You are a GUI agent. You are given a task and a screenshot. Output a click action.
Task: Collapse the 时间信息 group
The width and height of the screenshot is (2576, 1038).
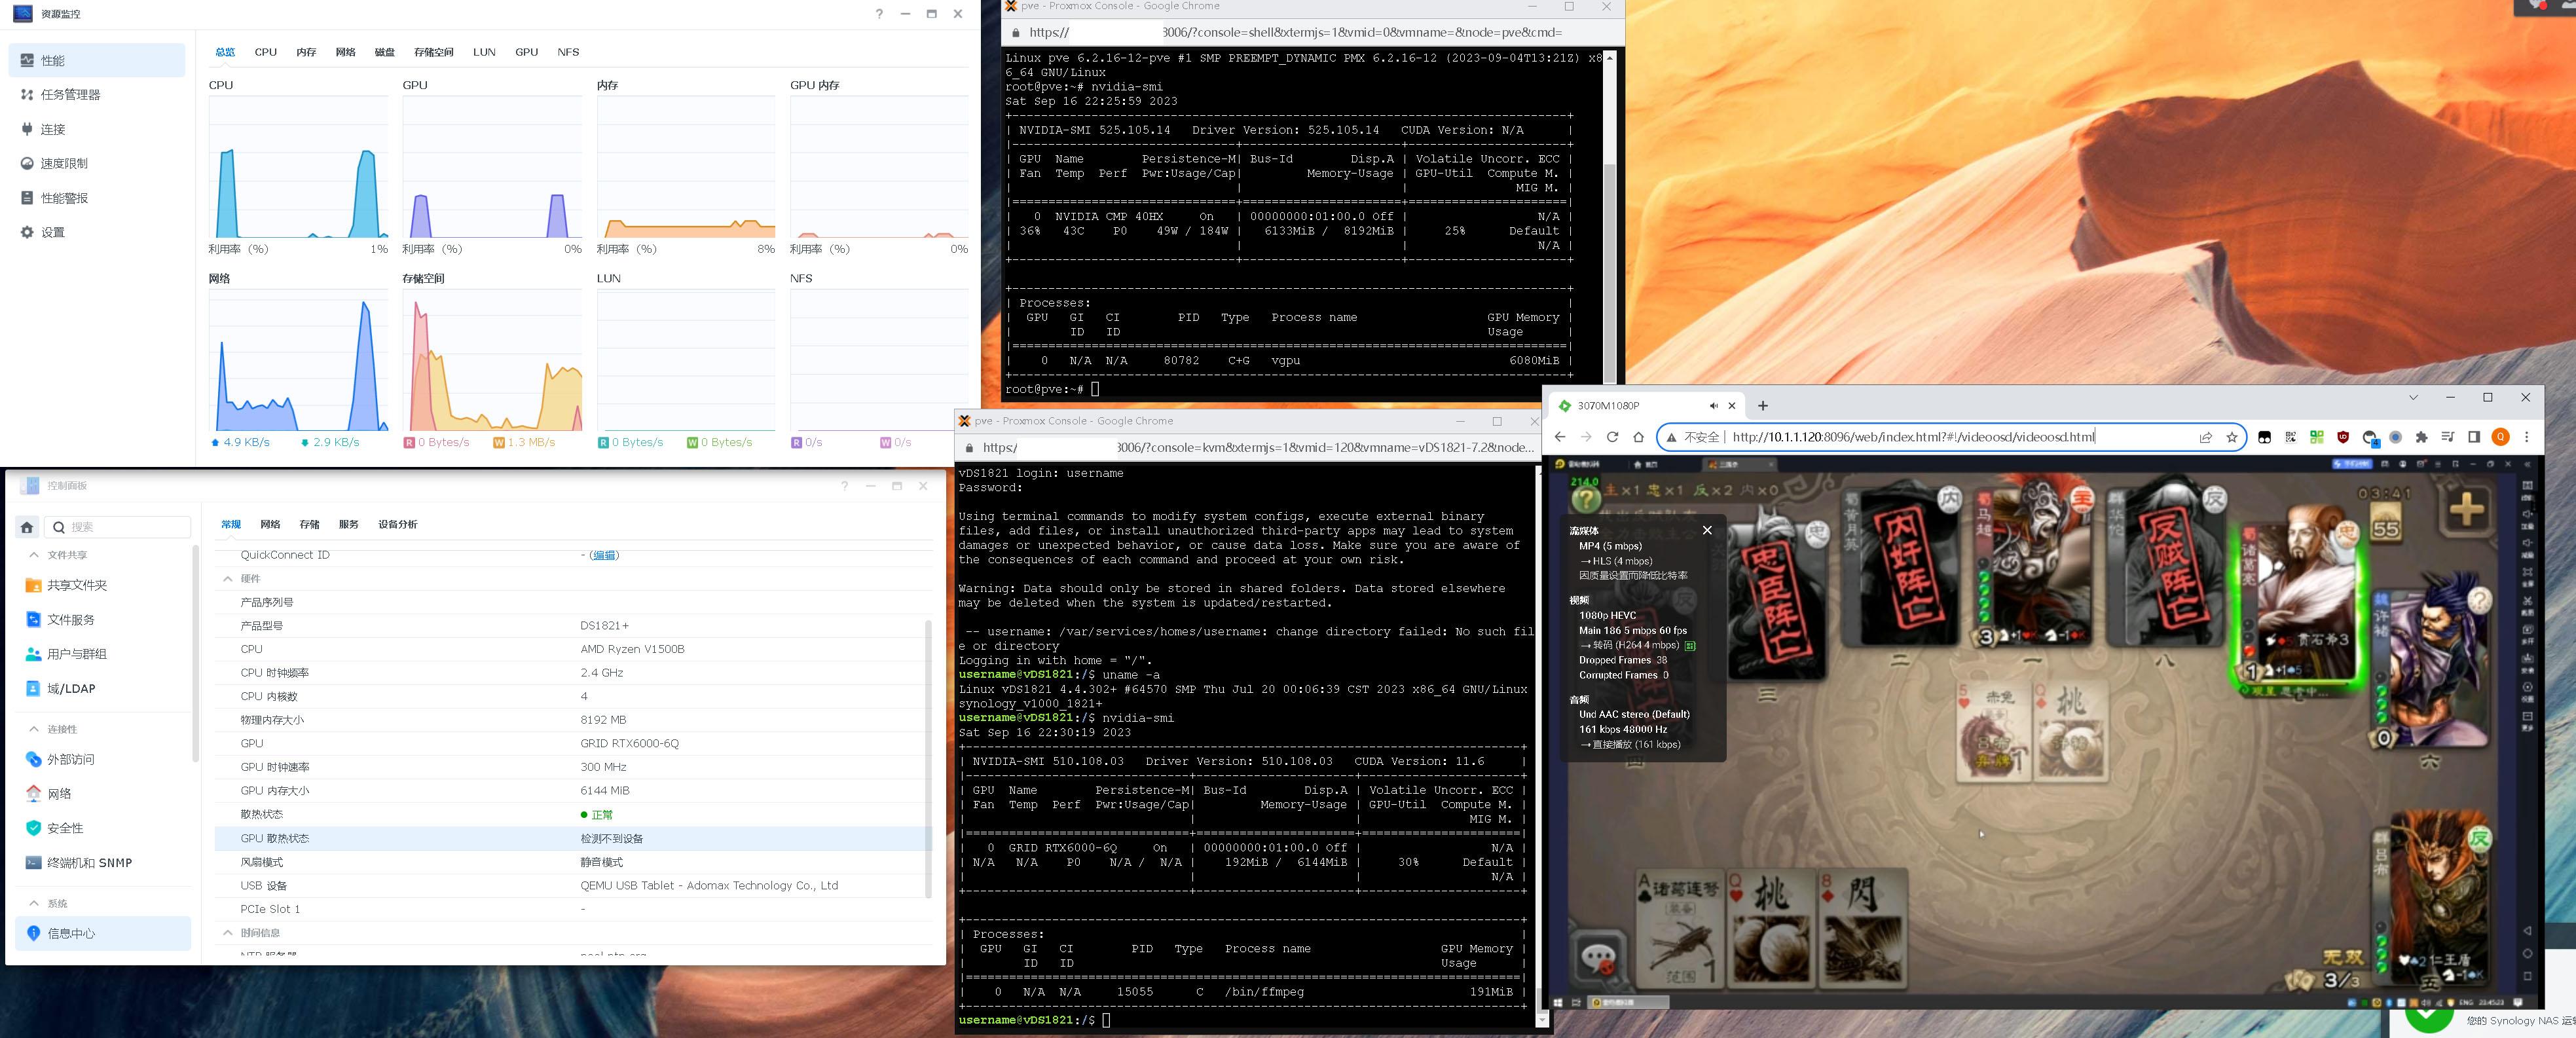(x=227, y=933)
